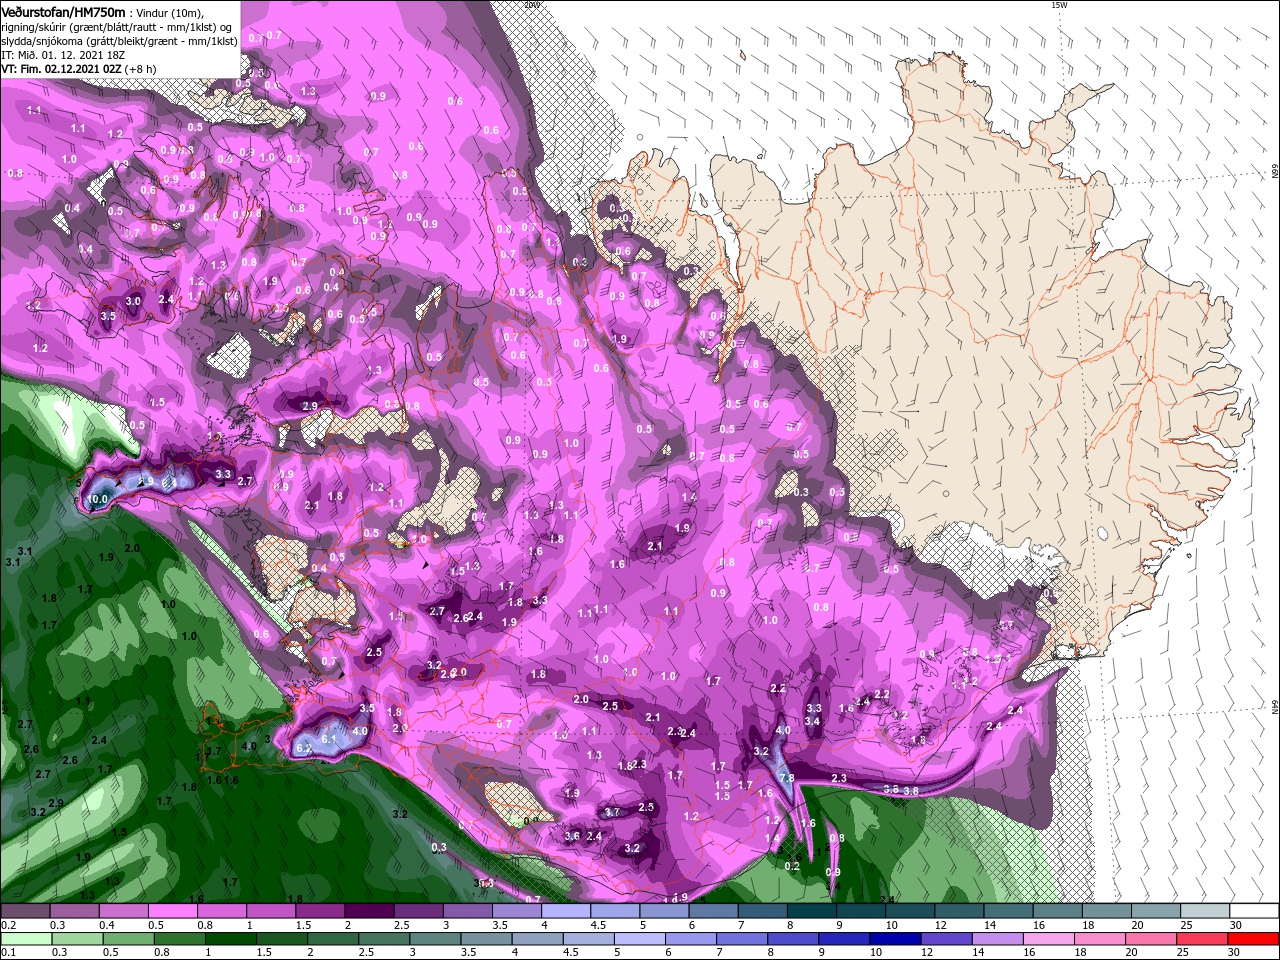The image size is (1280, 960).
Task: Pick the darkest green 1–1.5 rain legend swatch
Action: [233, 939]
